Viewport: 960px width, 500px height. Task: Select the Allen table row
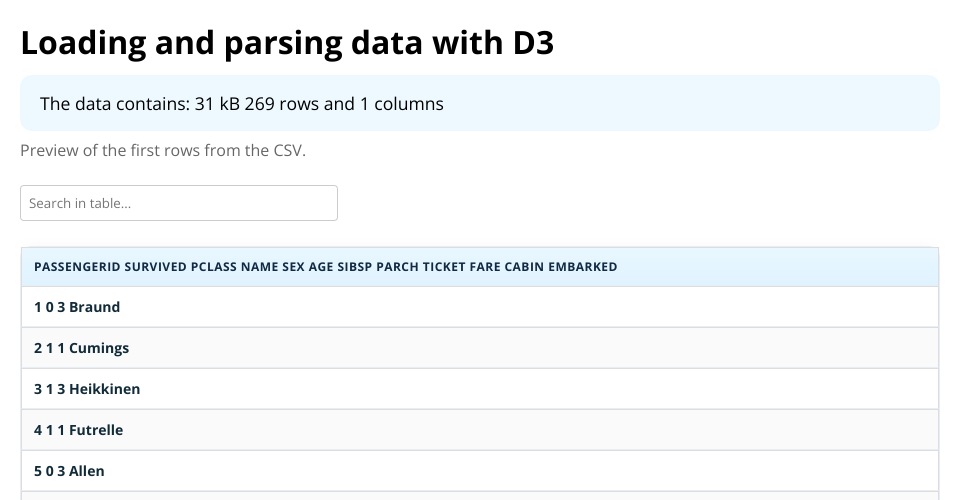(480, 471)
